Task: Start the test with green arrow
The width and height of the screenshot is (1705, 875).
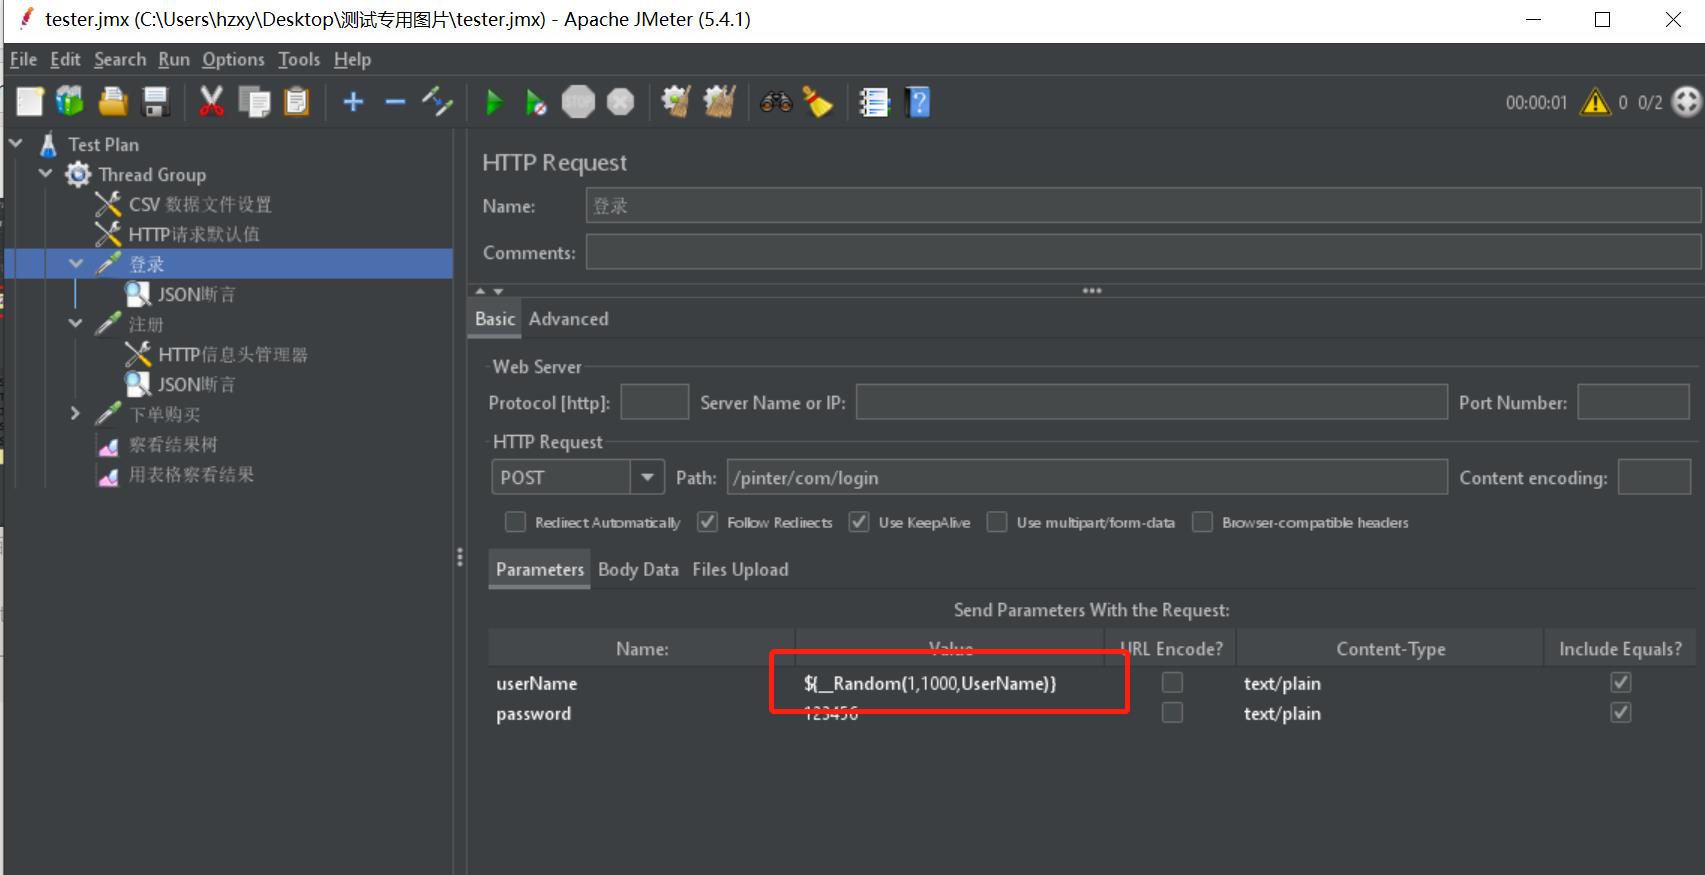Action: click(x=493, y=102)
